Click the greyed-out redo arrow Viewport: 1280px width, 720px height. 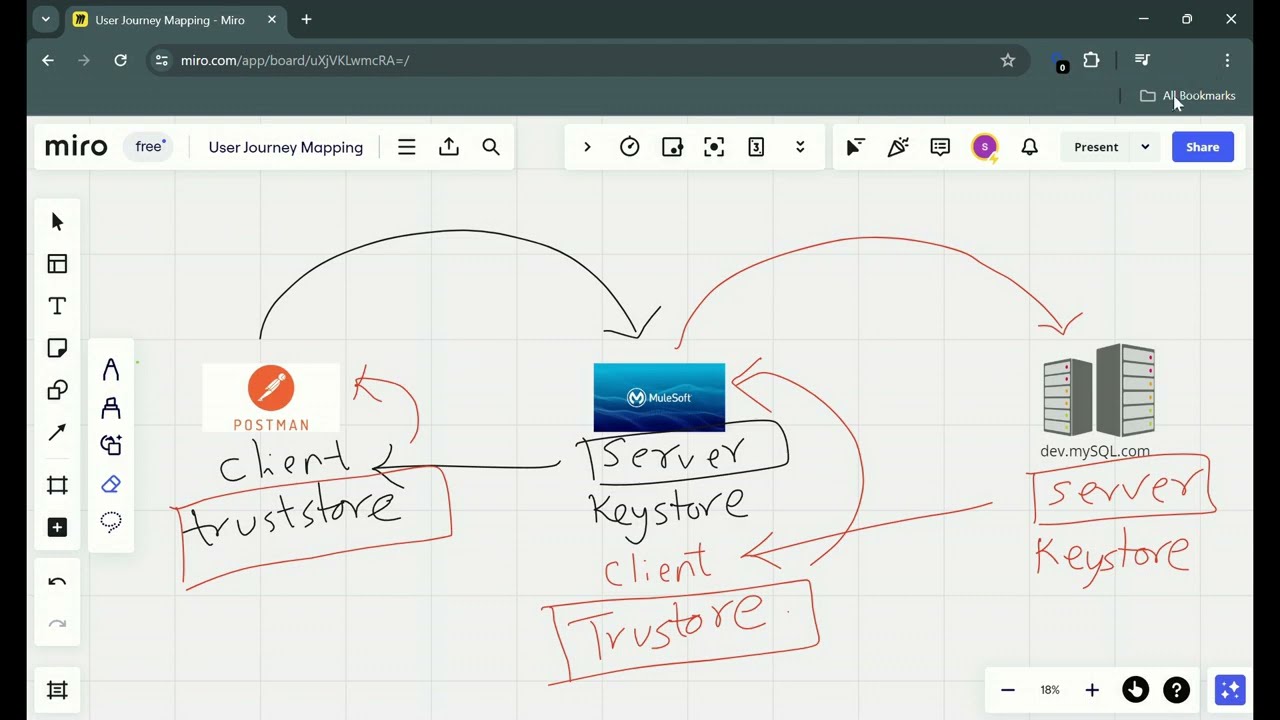point(57,624)
